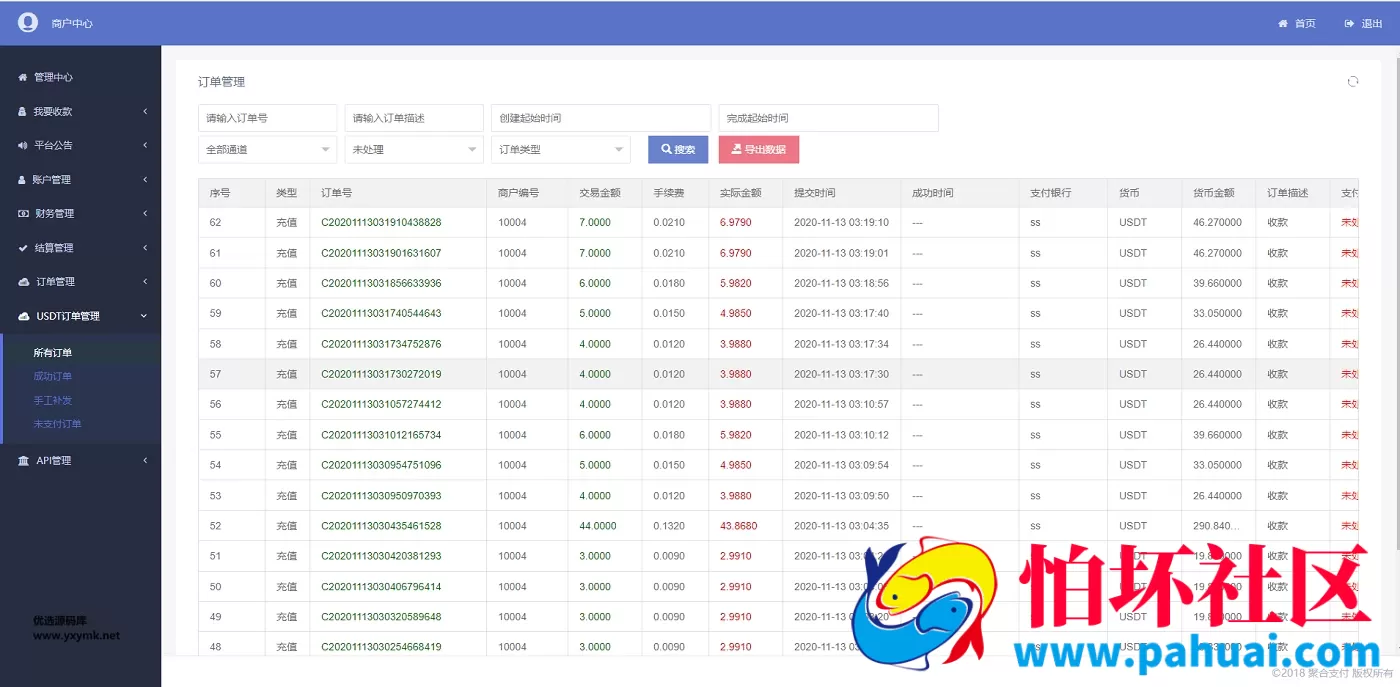1400x687 pixels.
Task: Focus the 请输入订单描述 input field
Action: point(414,118)
